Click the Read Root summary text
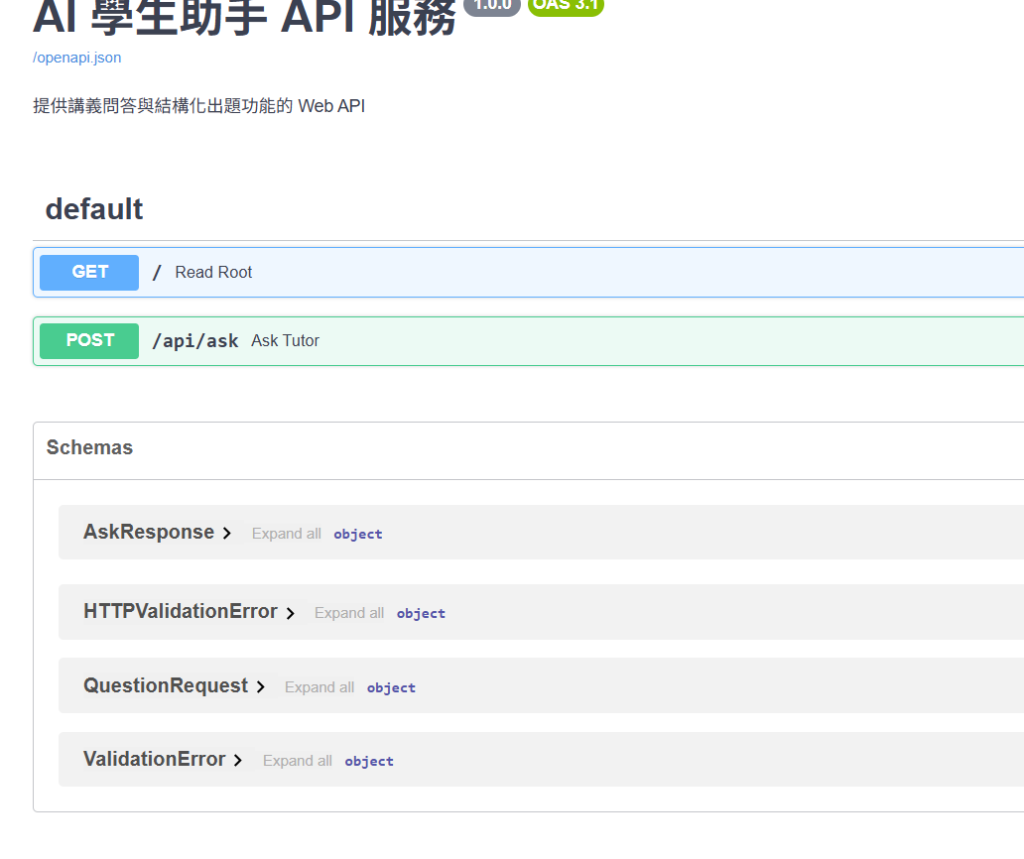The width and height of the screenshot is (1024, 859). pyautogui.click(x=214, y=272)
